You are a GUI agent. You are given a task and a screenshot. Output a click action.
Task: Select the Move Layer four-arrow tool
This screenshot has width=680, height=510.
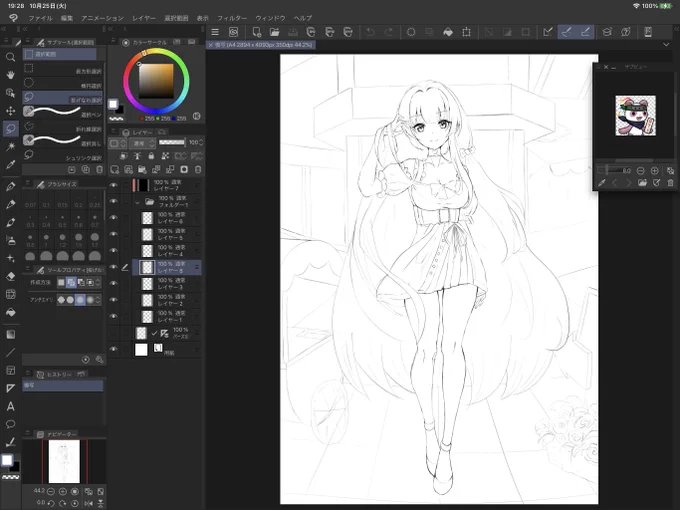10,111
